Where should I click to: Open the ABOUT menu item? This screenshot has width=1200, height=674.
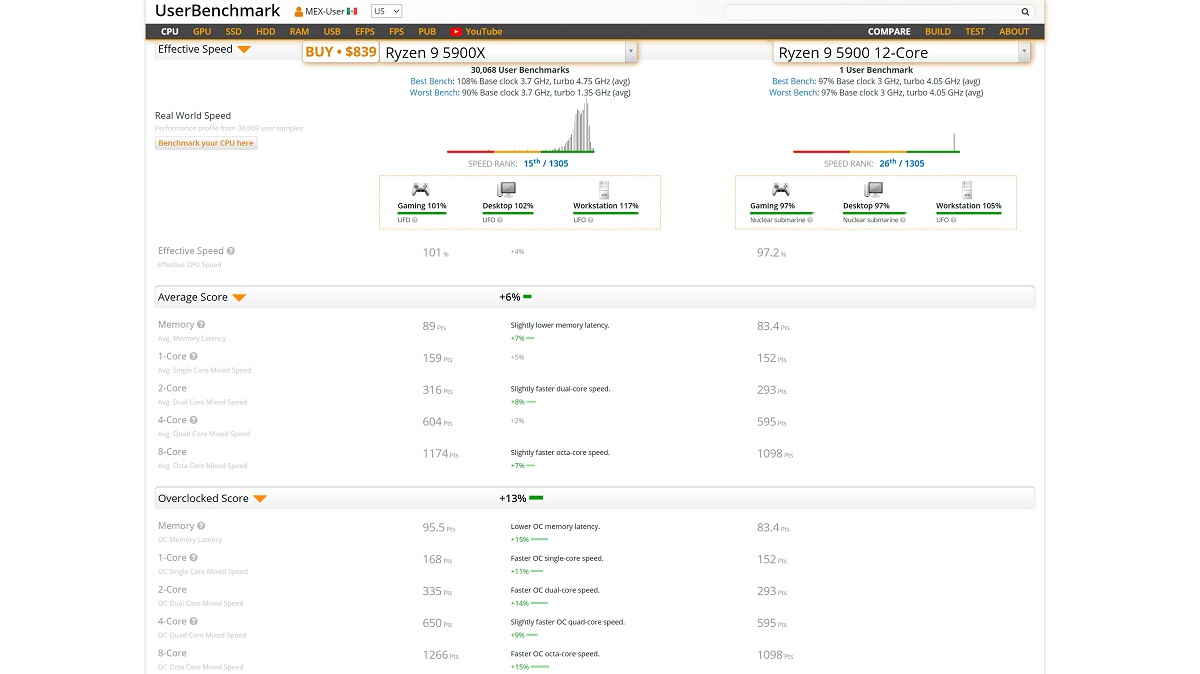coord(1014,32)
